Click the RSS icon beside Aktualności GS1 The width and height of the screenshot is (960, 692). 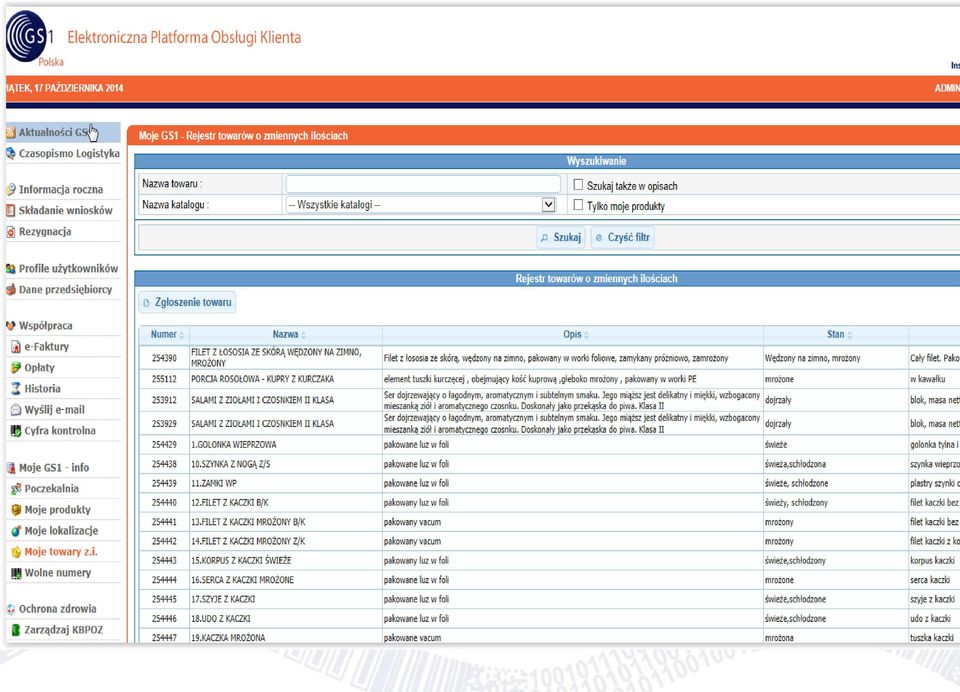coord(10,132)
